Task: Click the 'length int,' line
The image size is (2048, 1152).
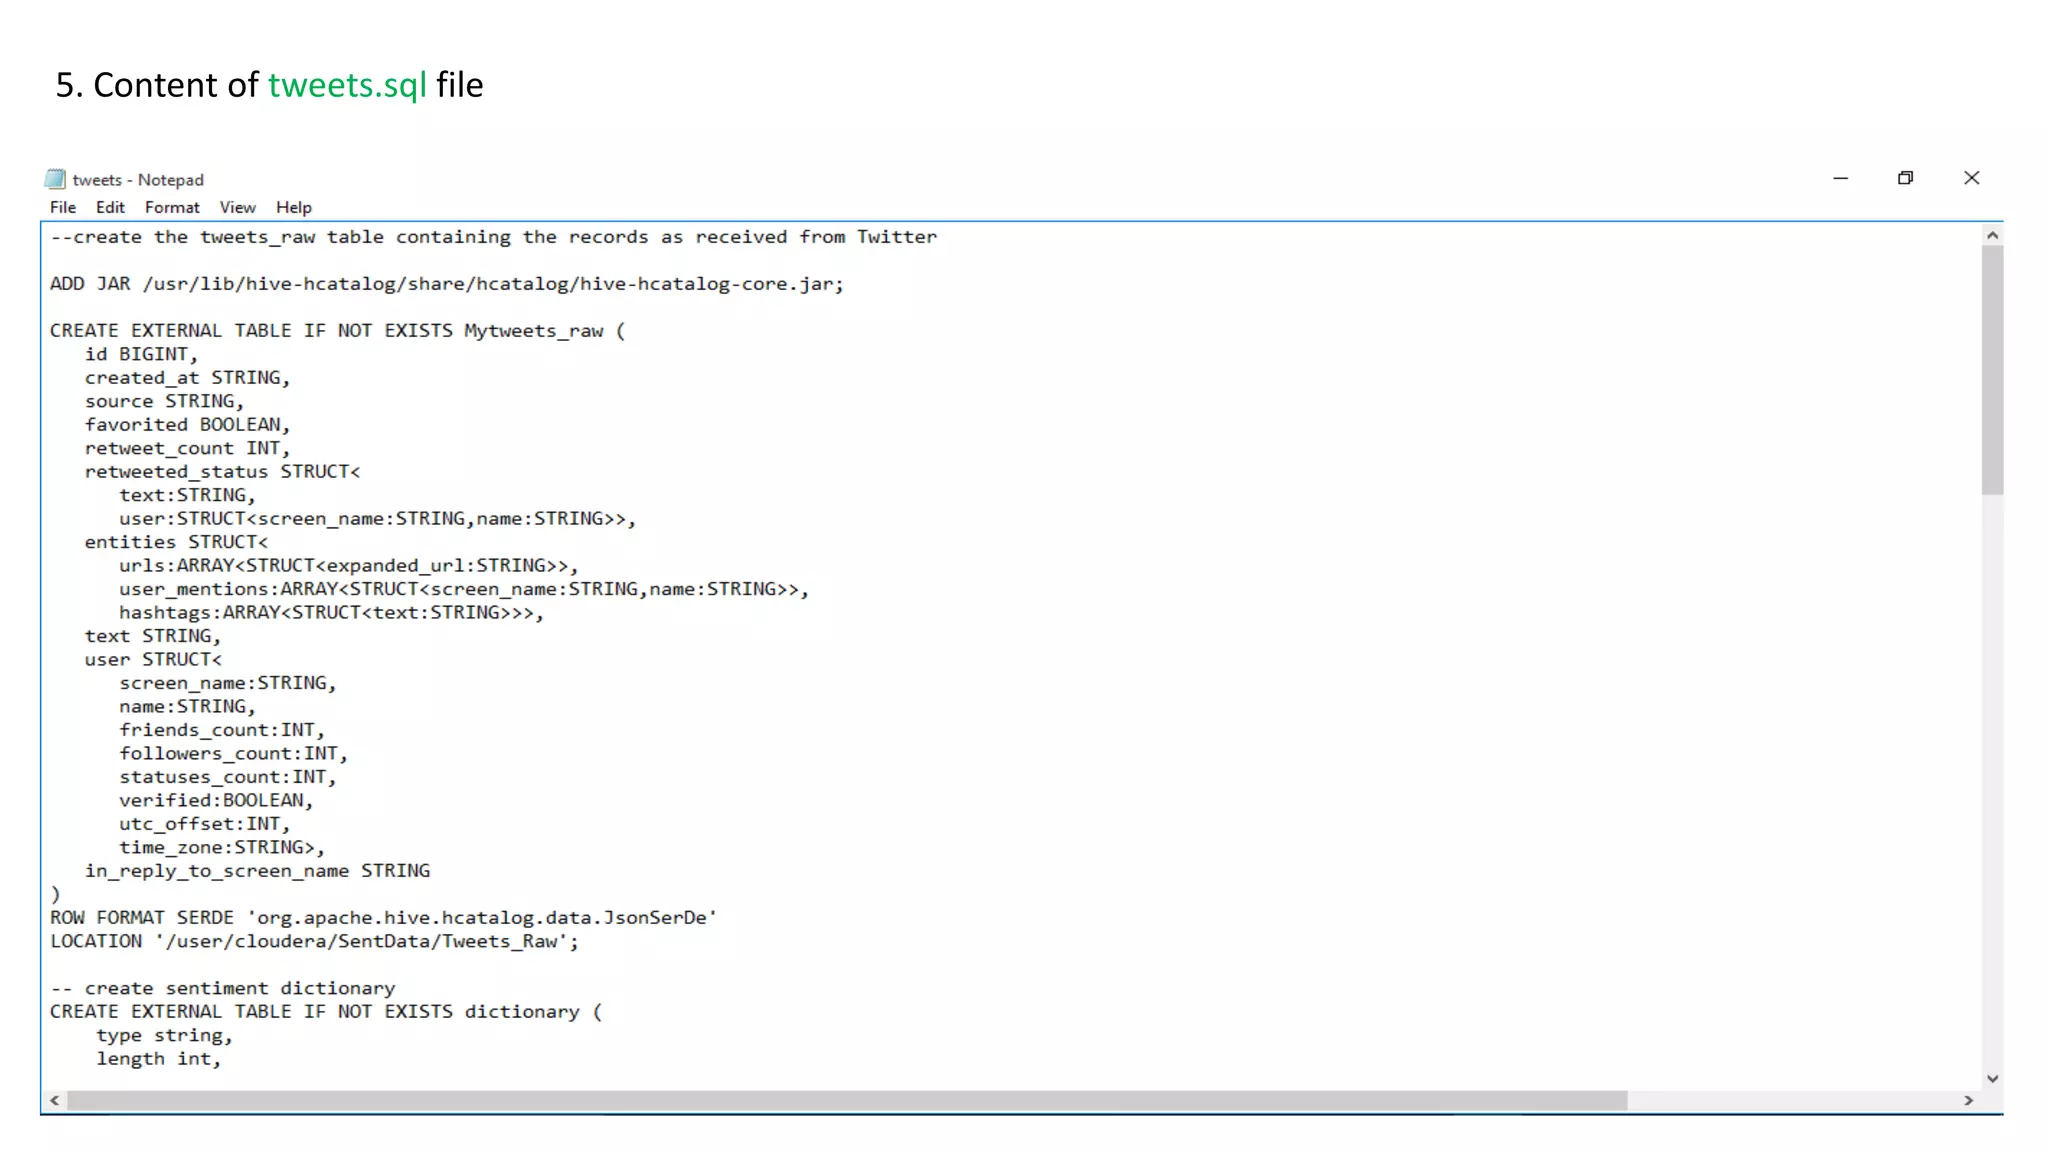Action: point(158,1059)
